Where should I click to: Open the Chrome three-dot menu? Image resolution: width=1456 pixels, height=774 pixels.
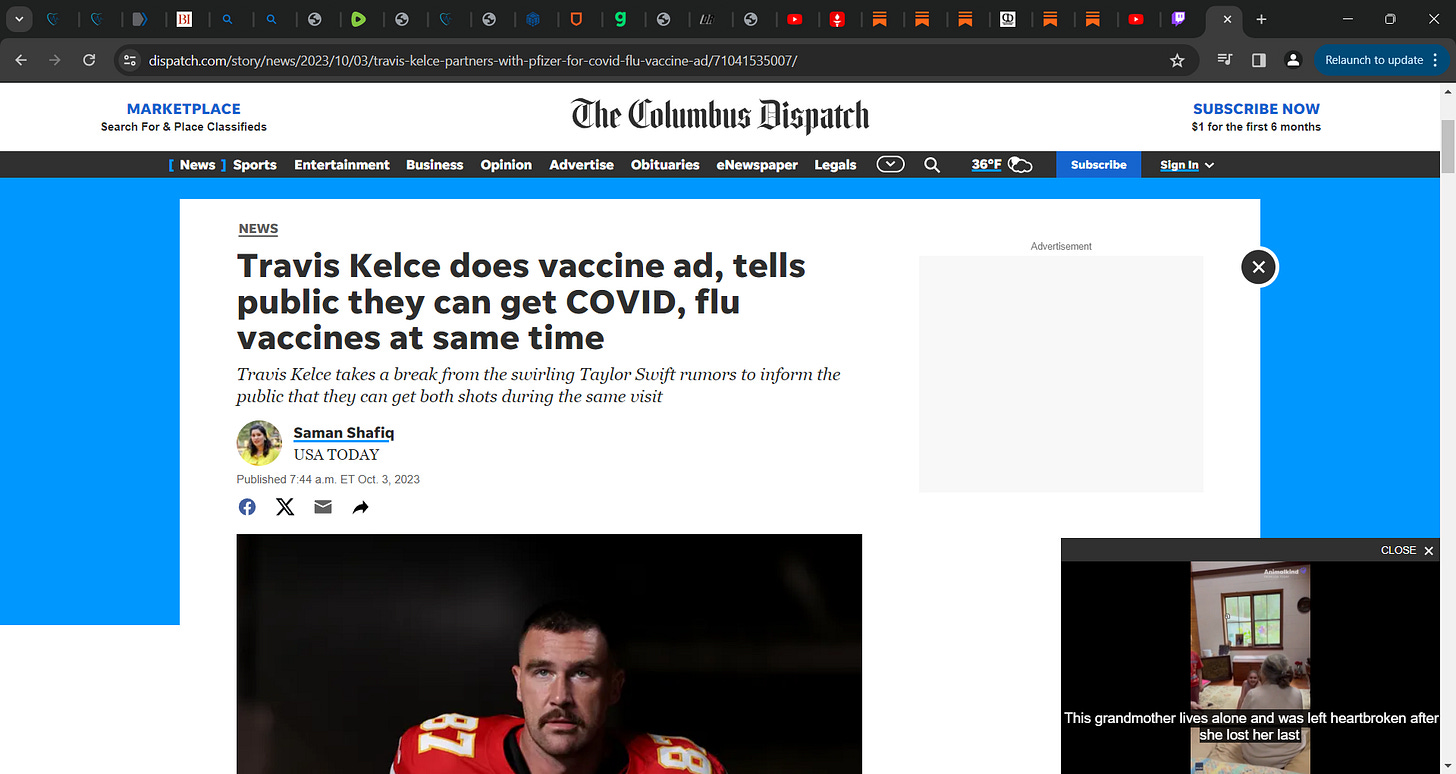[x=1436, y=60]
